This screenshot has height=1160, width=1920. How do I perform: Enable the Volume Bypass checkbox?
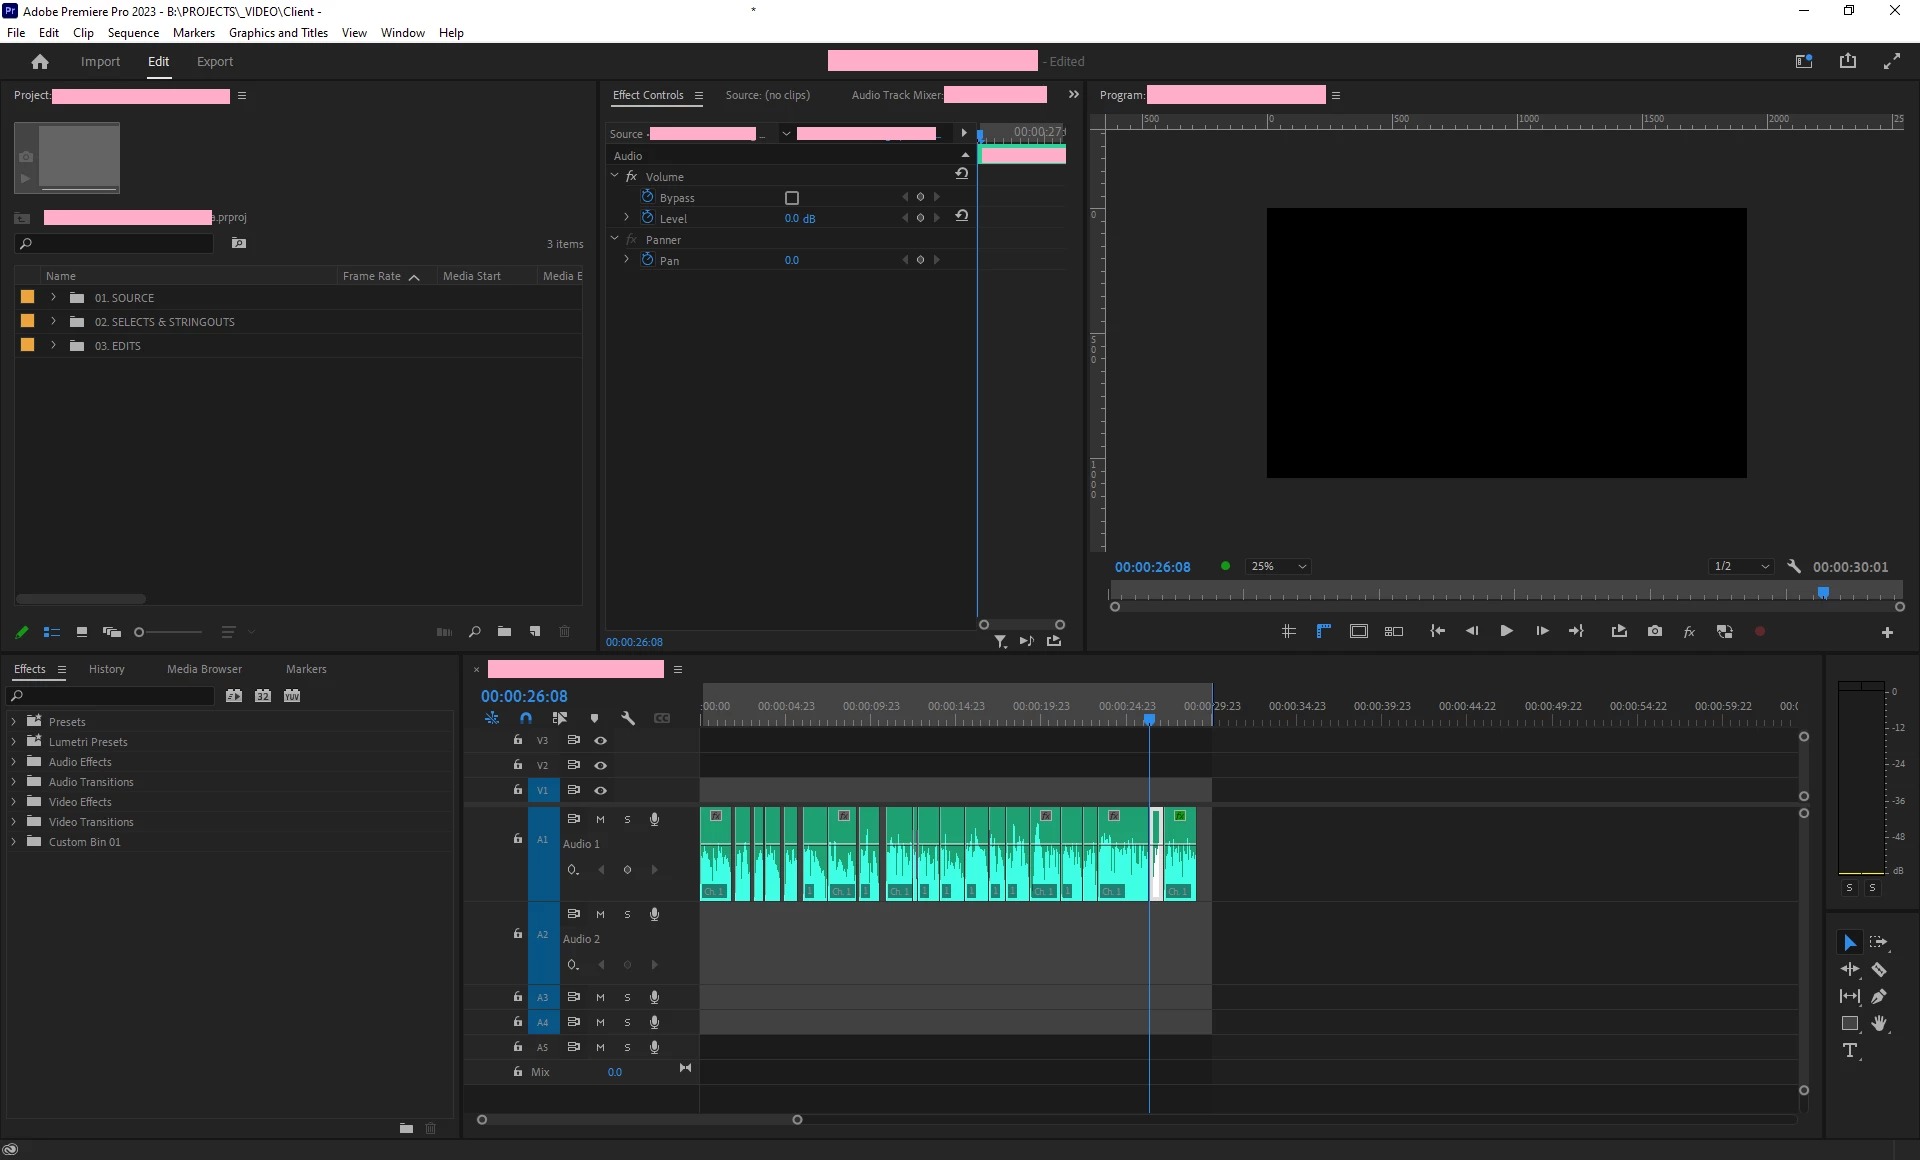792,198
